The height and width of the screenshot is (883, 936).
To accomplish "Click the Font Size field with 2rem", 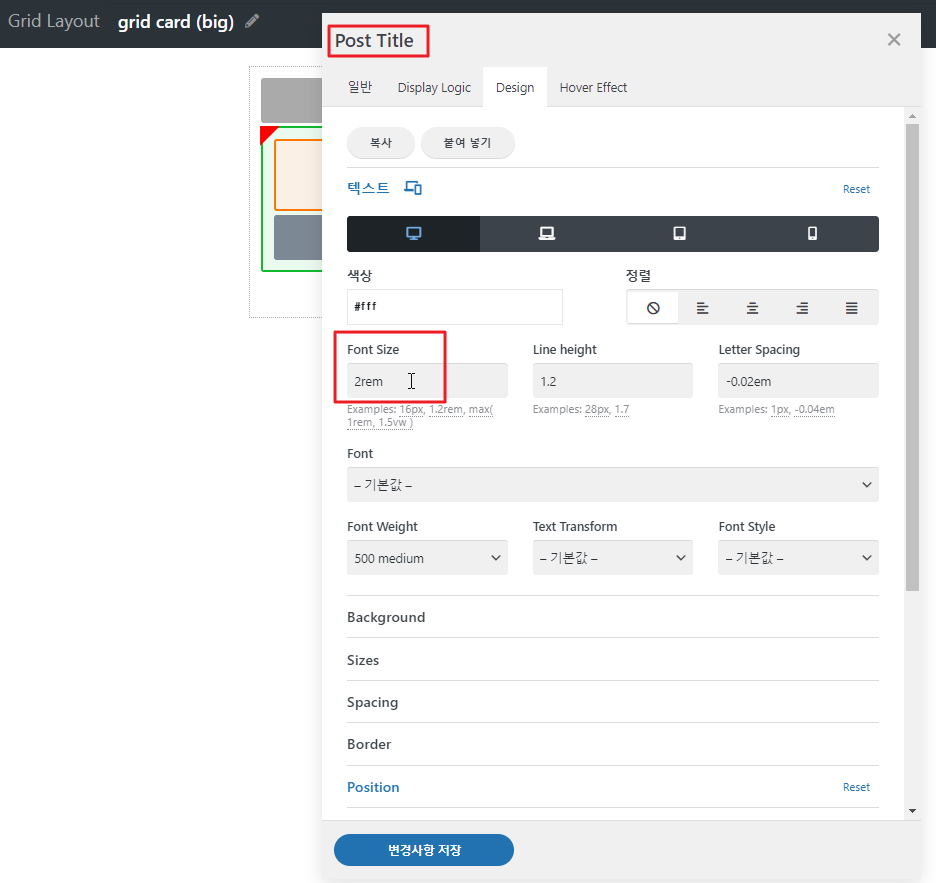I will pyautogui.click(x=427, y=381).
